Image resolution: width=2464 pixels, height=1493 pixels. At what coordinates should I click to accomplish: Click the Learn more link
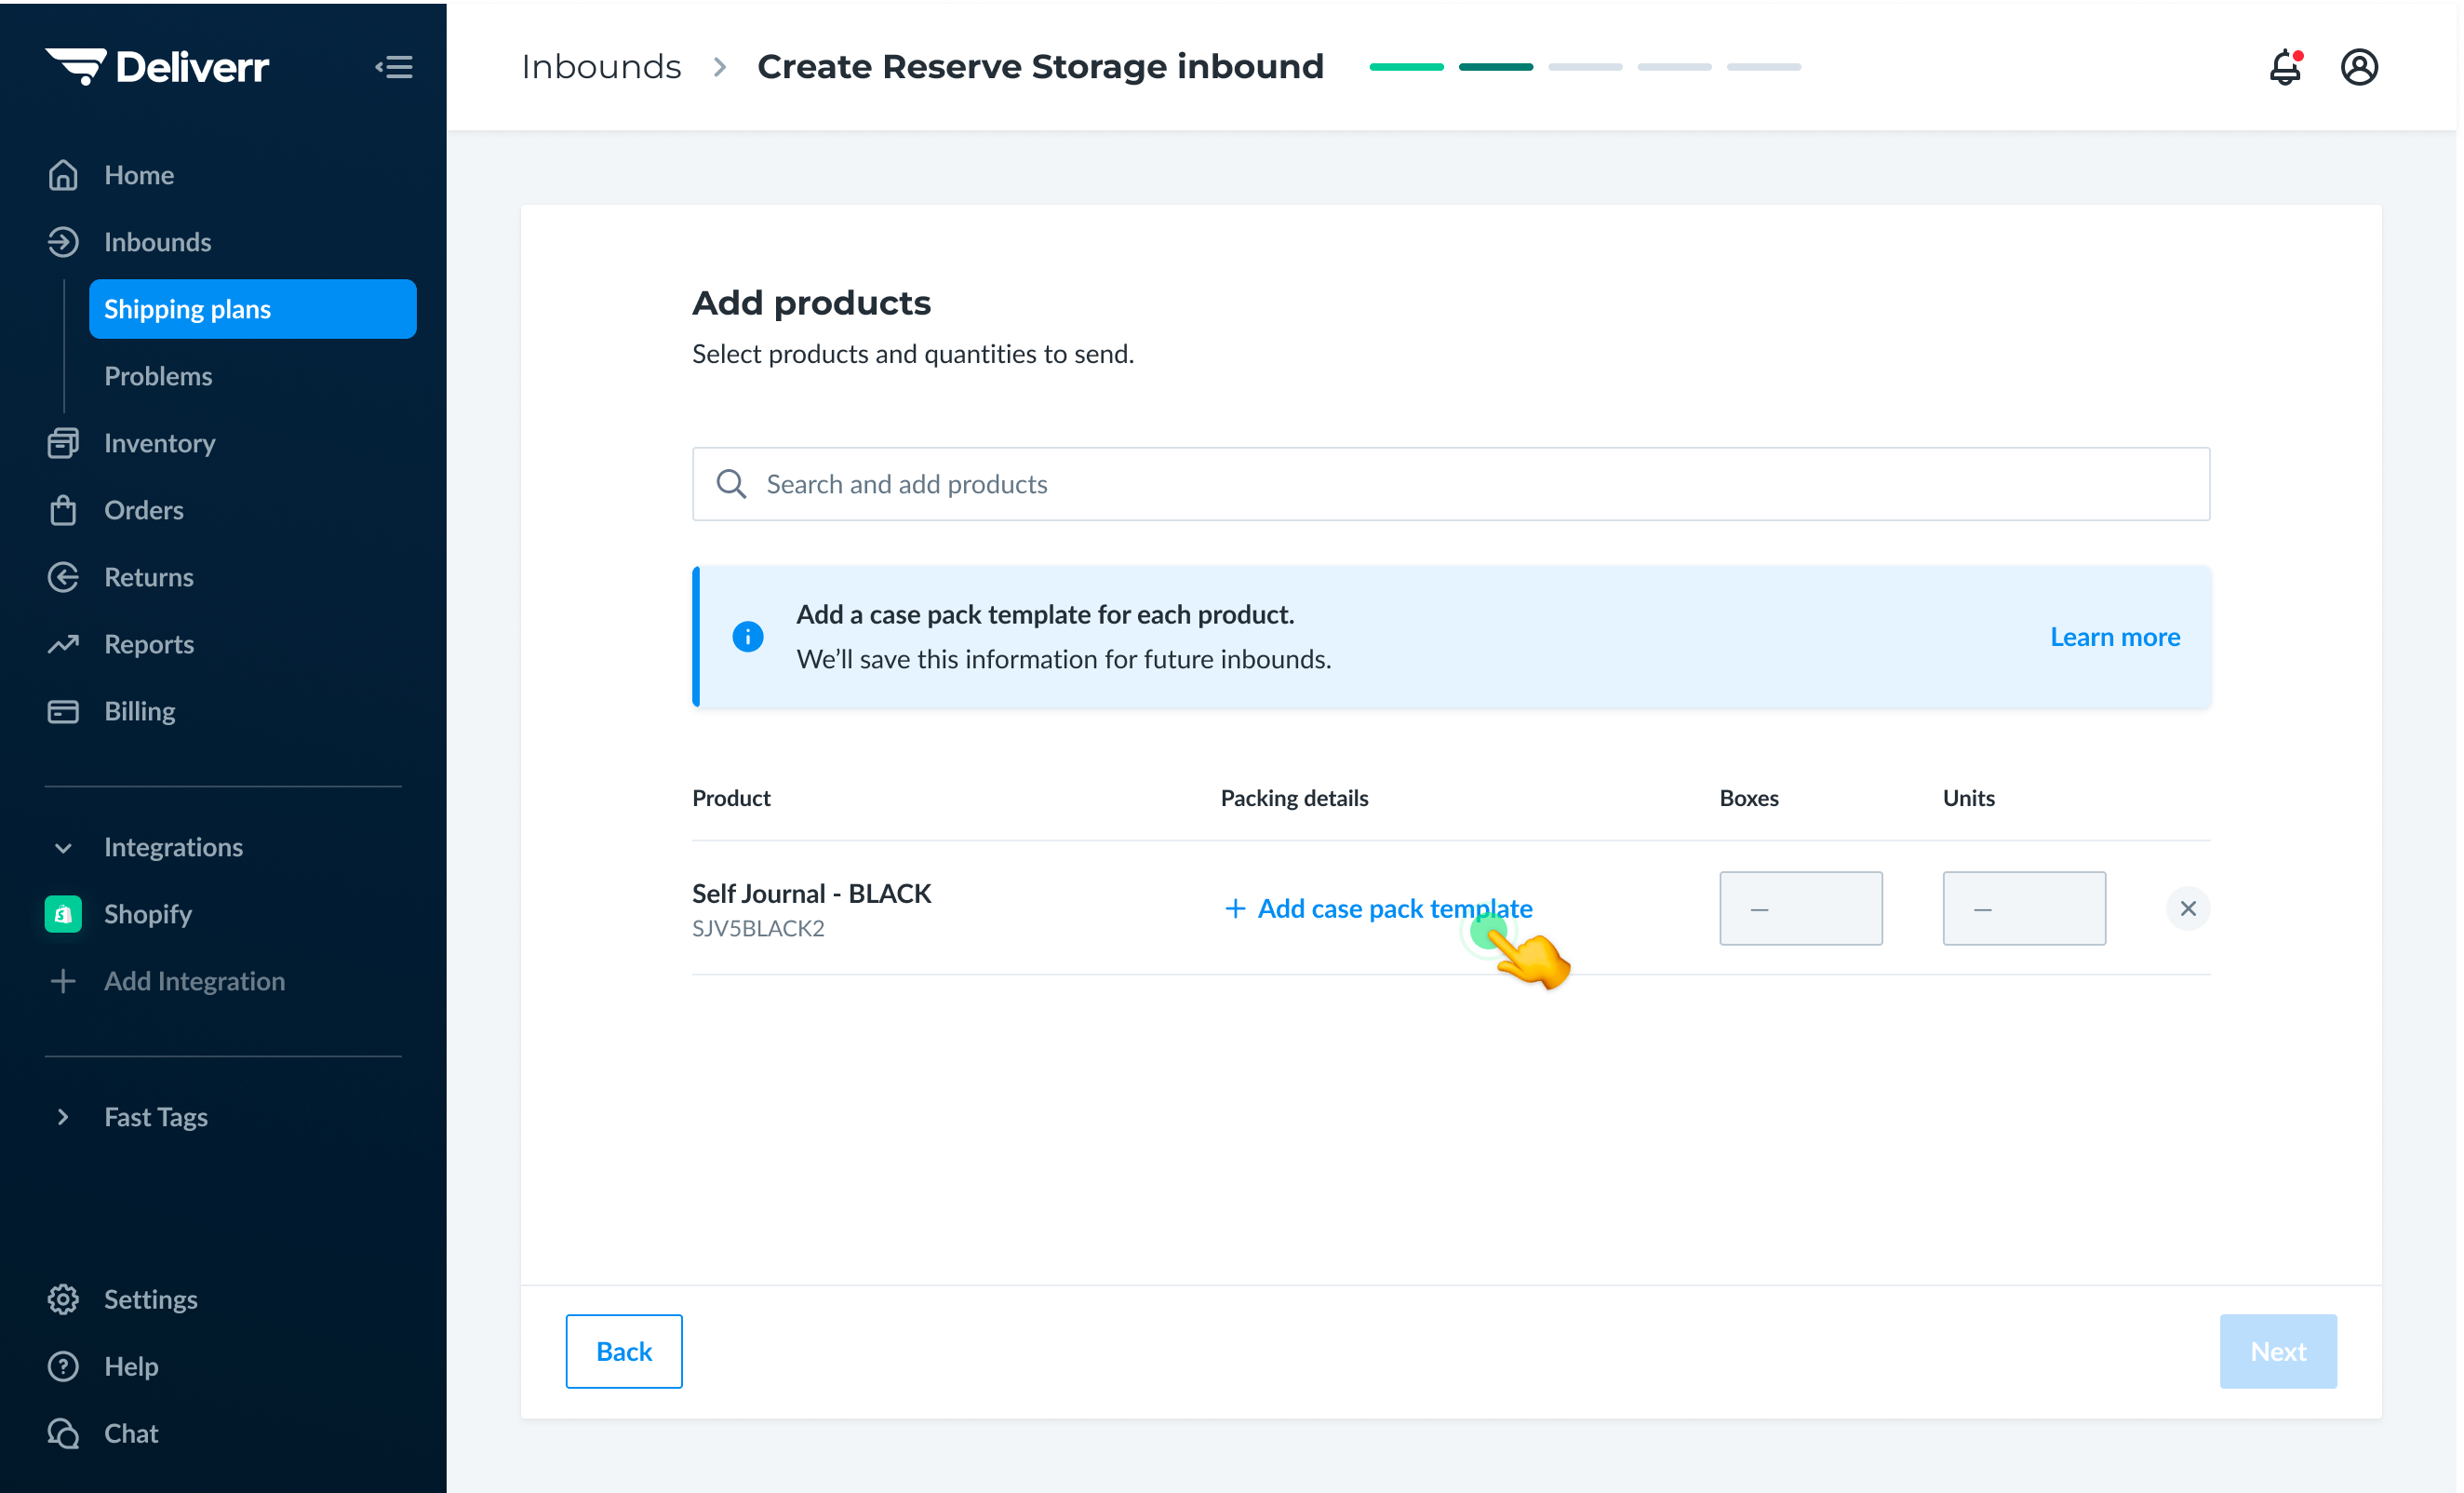click(x=2115, y=636)
